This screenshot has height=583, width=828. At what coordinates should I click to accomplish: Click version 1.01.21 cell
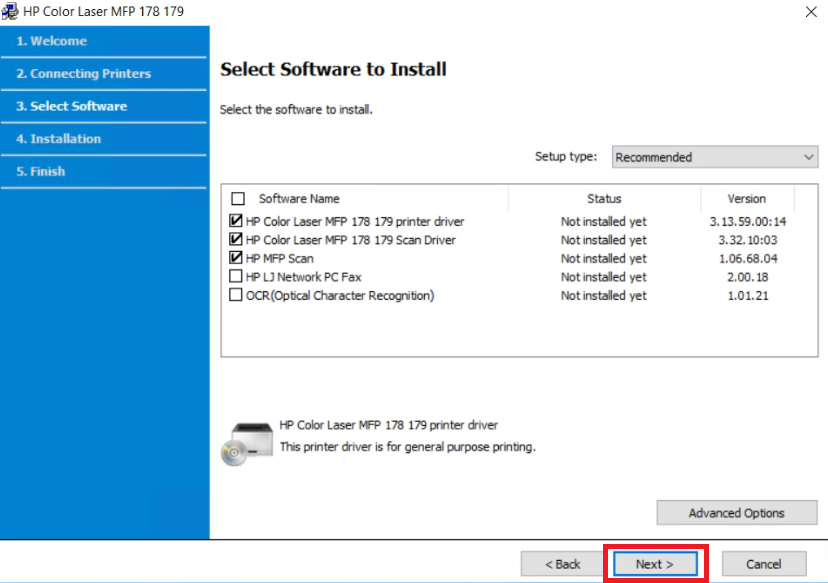tap(748, 296)
